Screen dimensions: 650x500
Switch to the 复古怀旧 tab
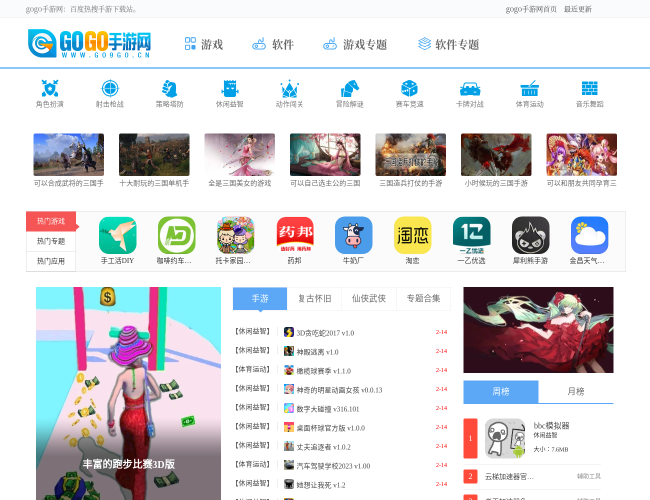pyautogui.click(x=315, y=299)
